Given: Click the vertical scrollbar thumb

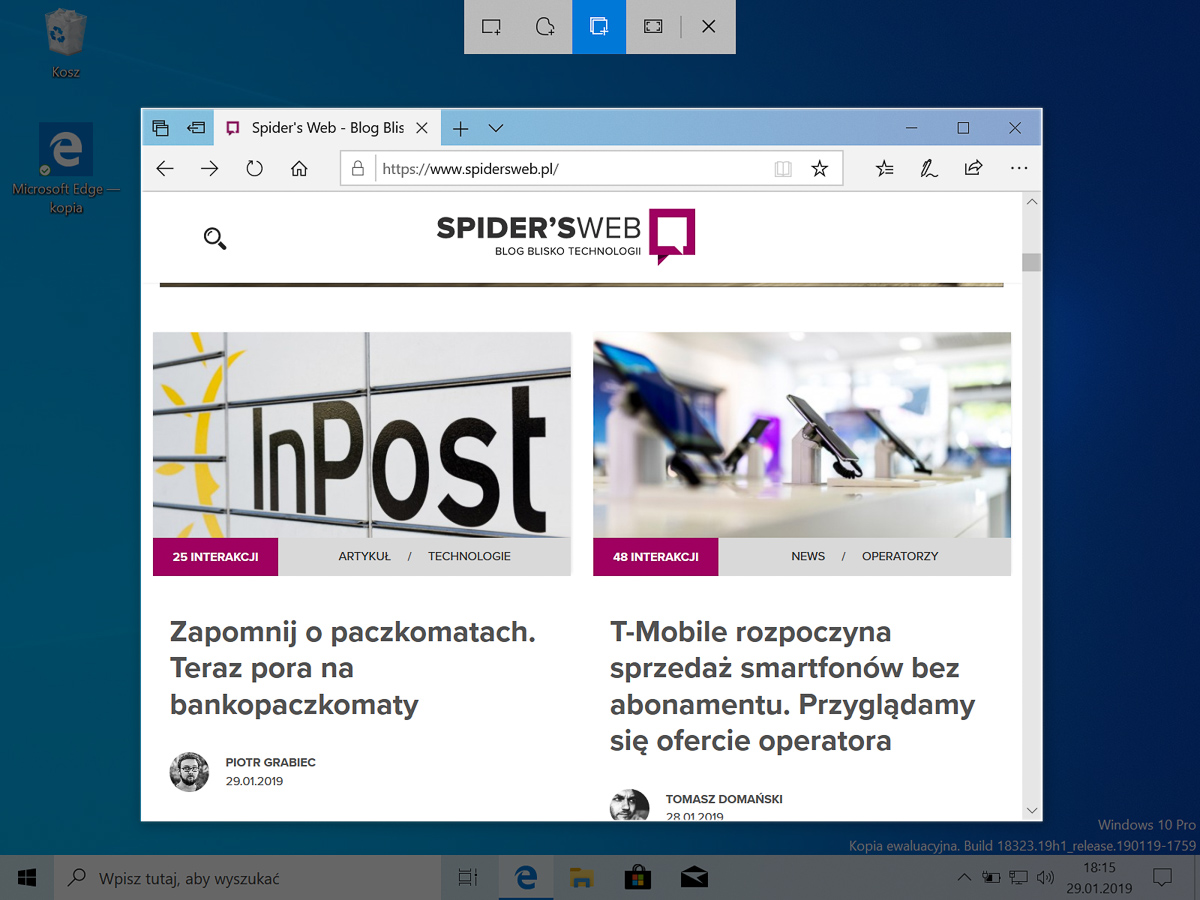Looking at the screenshot, I should click(1031, 263).
